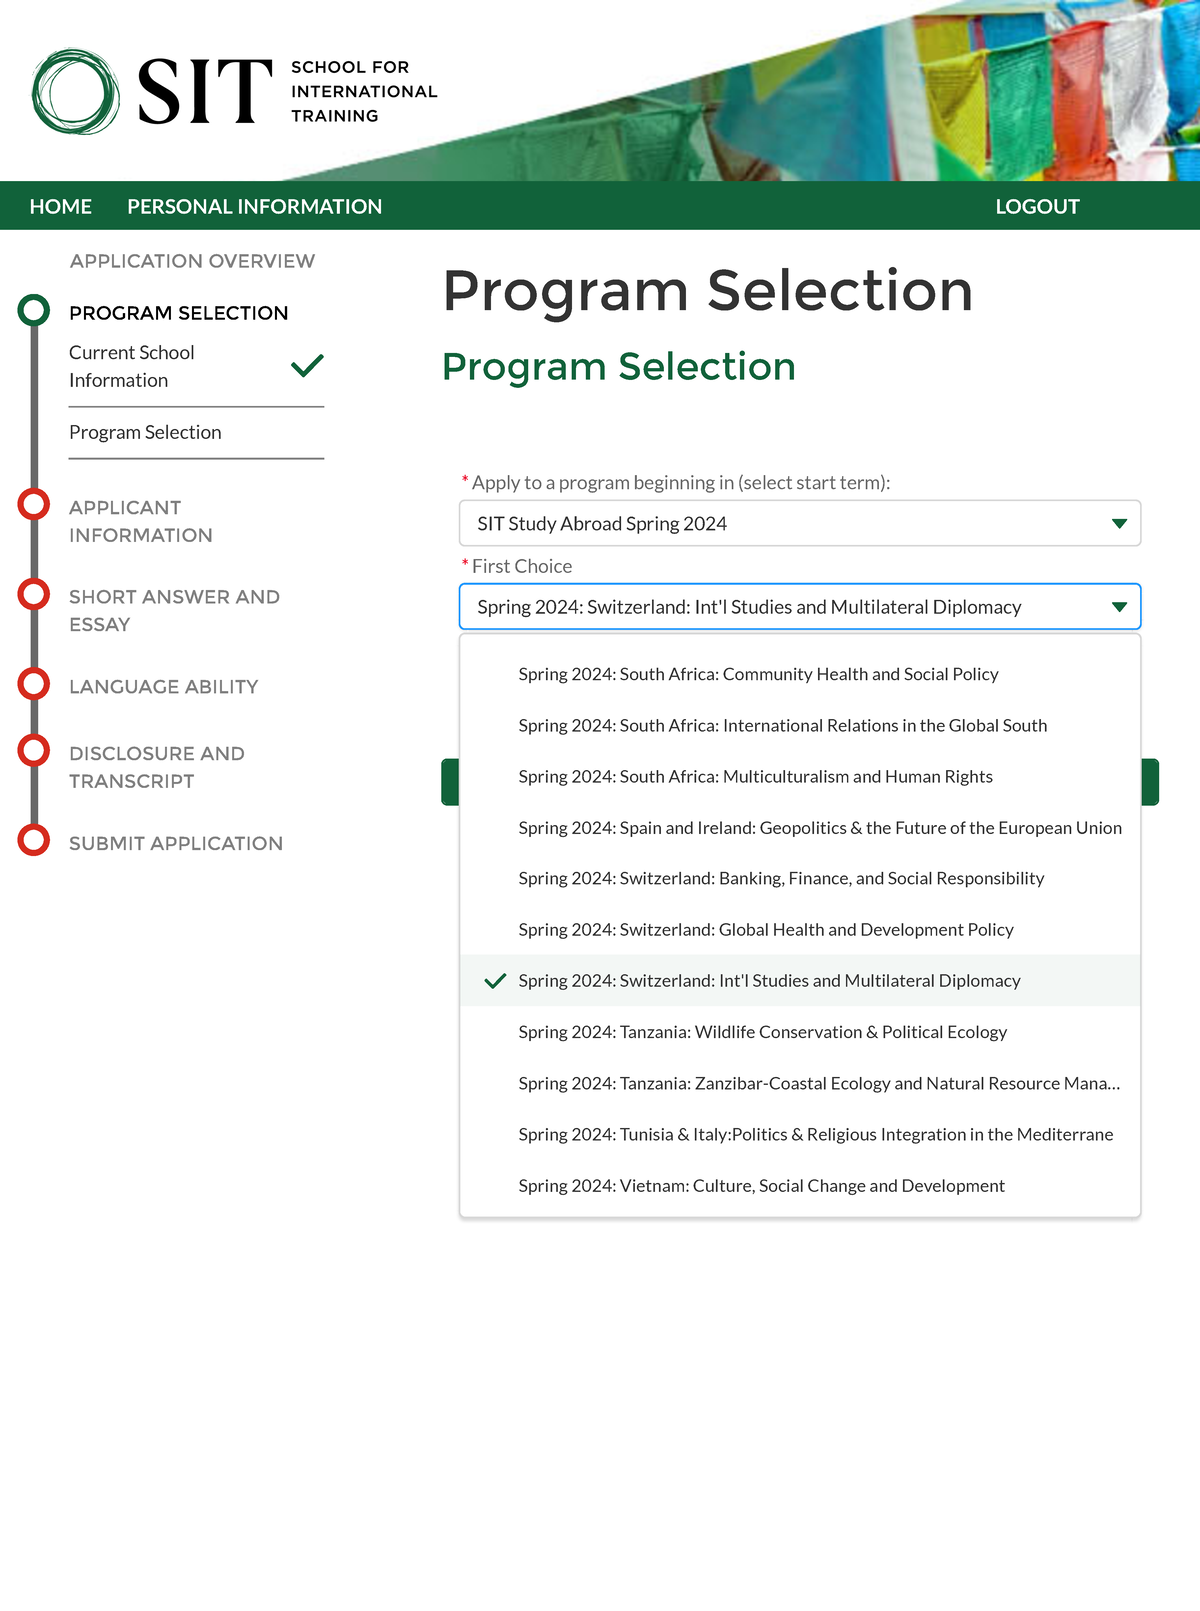1200x1611 pixels.
Task: Open the start term dropdown arrow
Action: pyautogui.click(x=1120, y=522)
